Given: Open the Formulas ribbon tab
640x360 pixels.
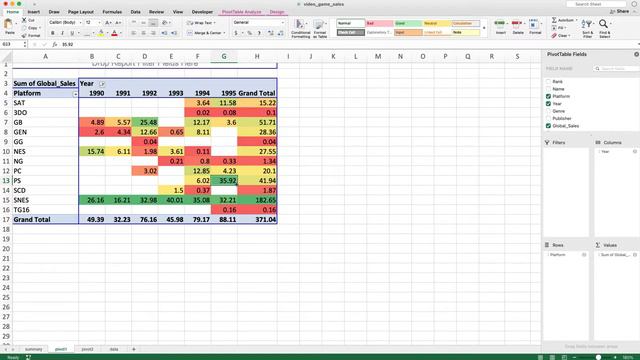Looking at the screenshot, I should (x=112, y=12).
